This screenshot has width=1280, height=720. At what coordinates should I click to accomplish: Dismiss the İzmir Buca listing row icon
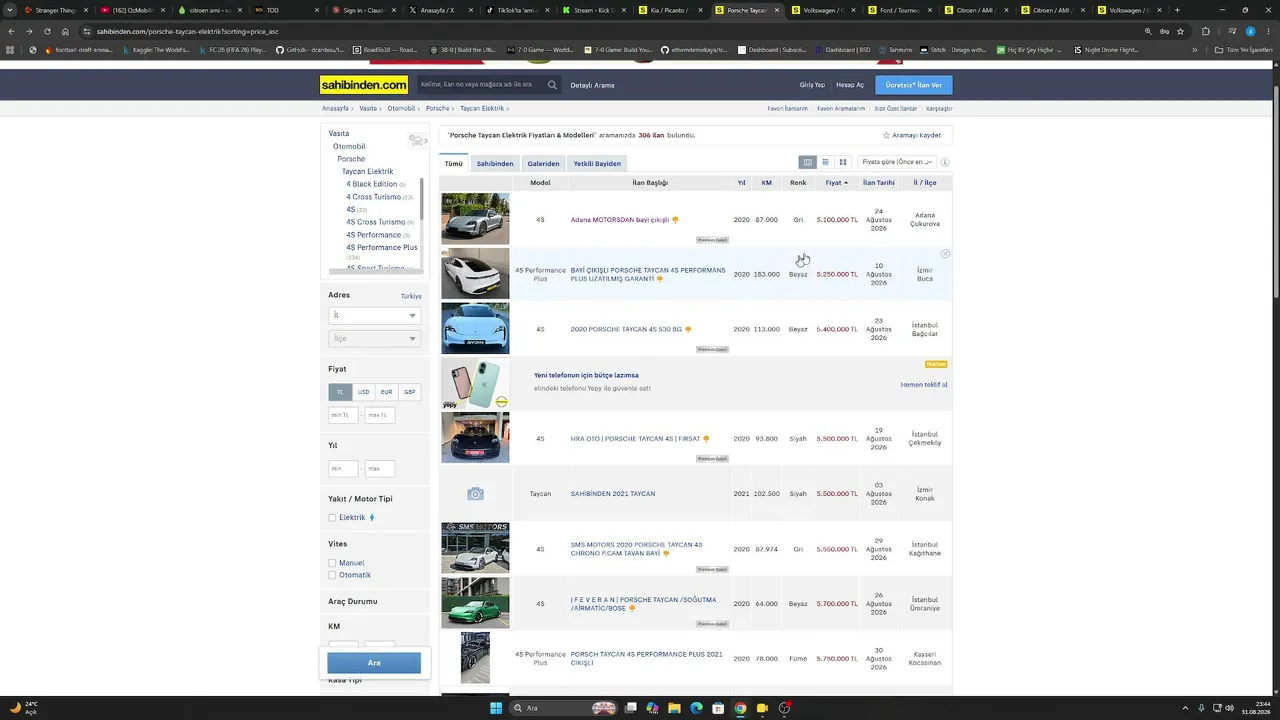[x=945, y=254]
